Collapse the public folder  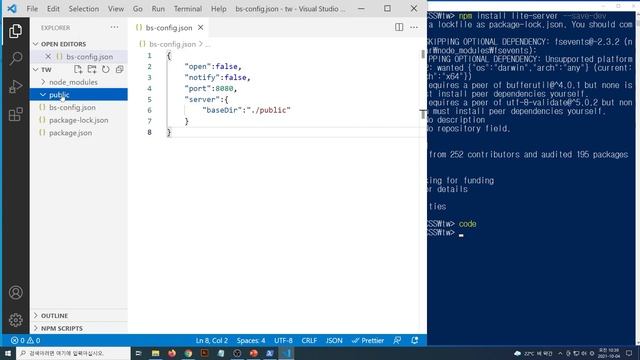[43, 95]
